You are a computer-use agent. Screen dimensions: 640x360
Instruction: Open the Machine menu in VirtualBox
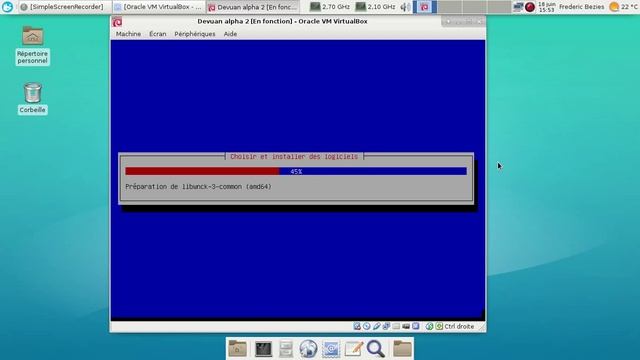[128, 34]
